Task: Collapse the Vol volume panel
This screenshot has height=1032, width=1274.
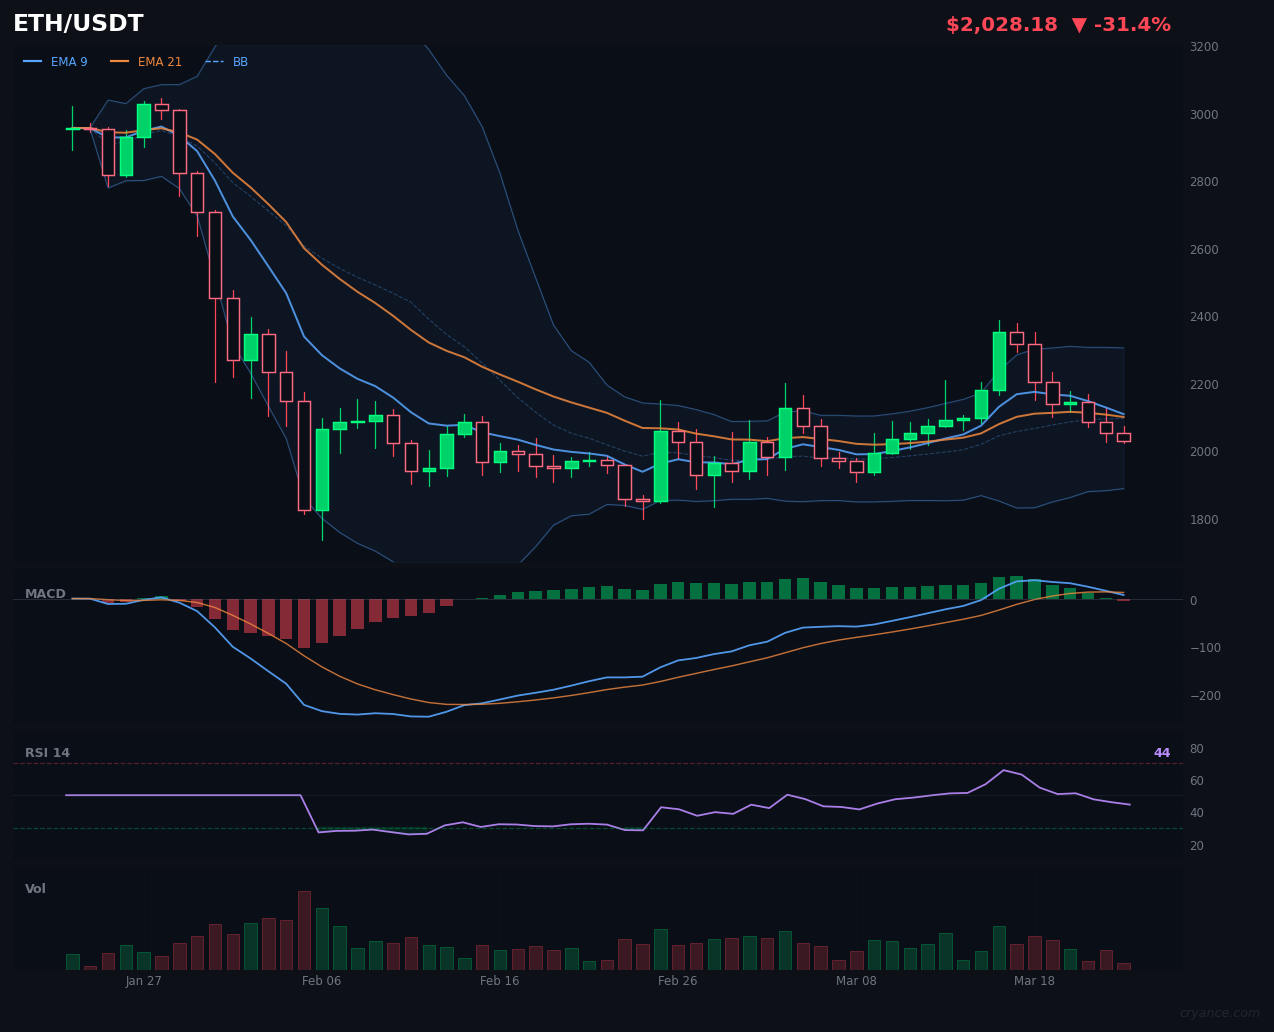Action: (x=35, y=888)
